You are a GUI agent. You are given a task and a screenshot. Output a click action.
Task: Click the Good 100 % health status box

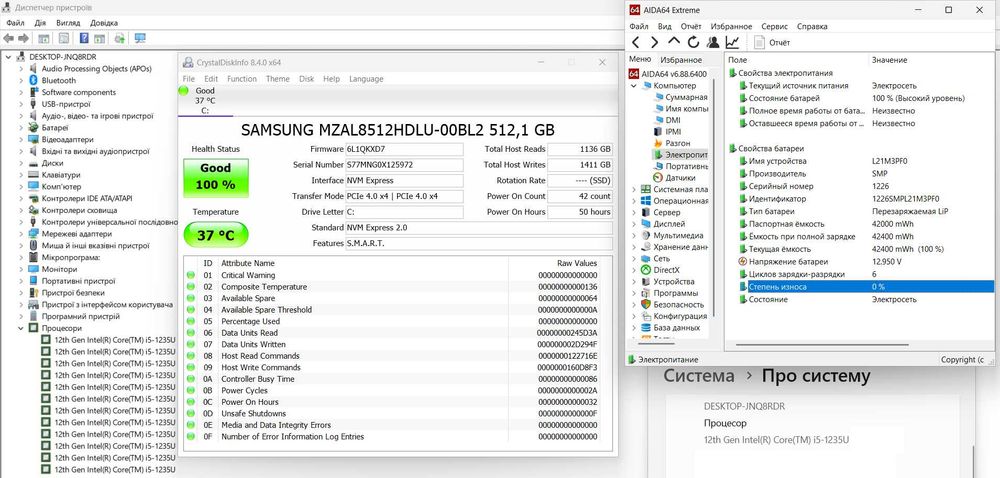point(216,177)
